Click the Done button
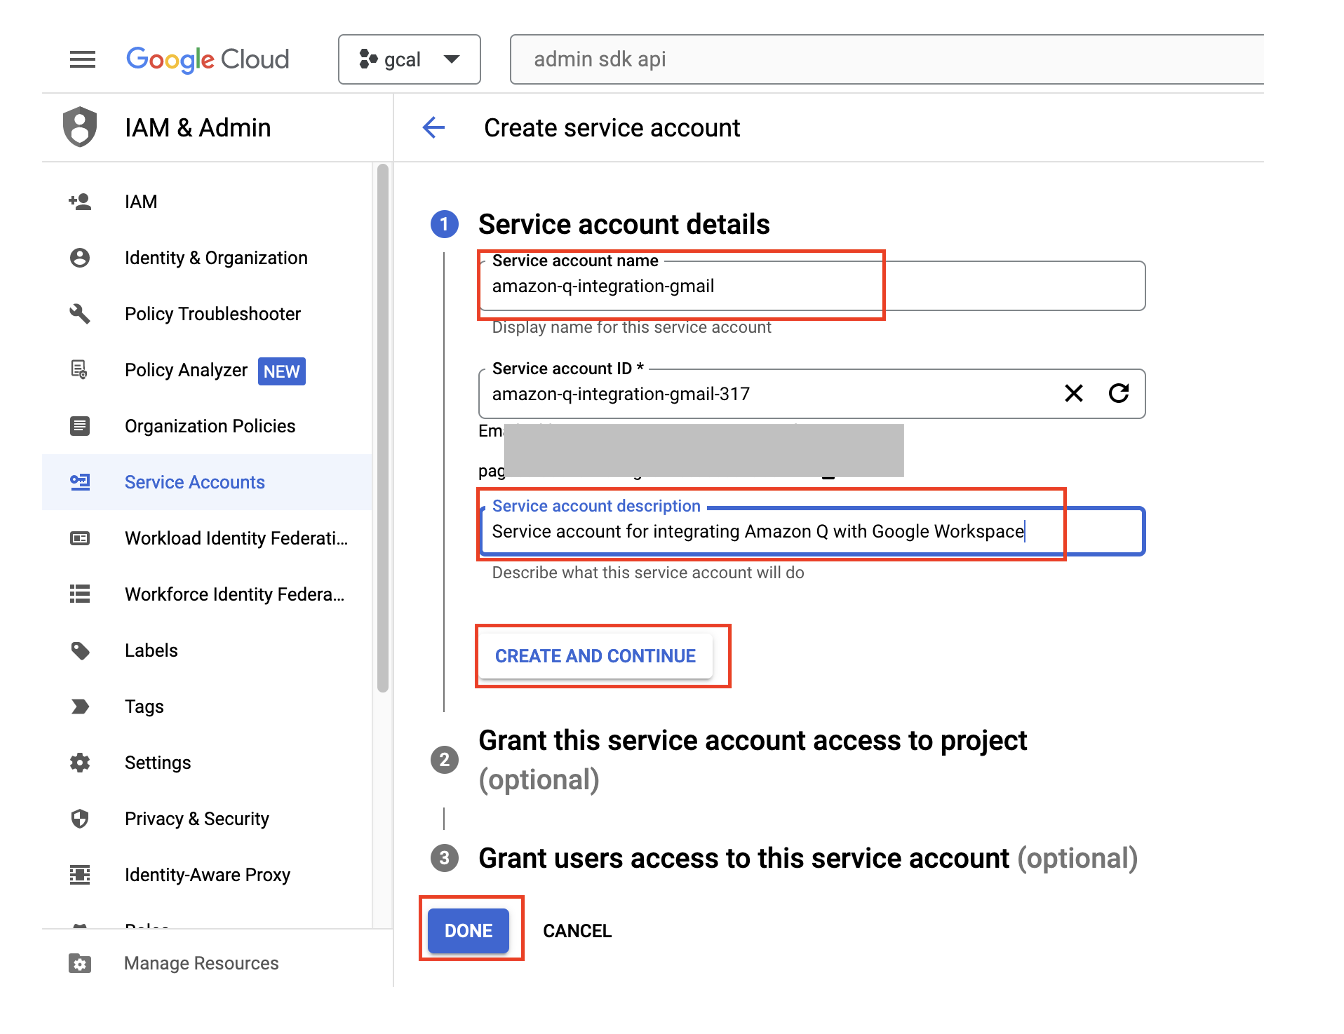Viewport: 1344px width, 1034px height. point(469,931)
